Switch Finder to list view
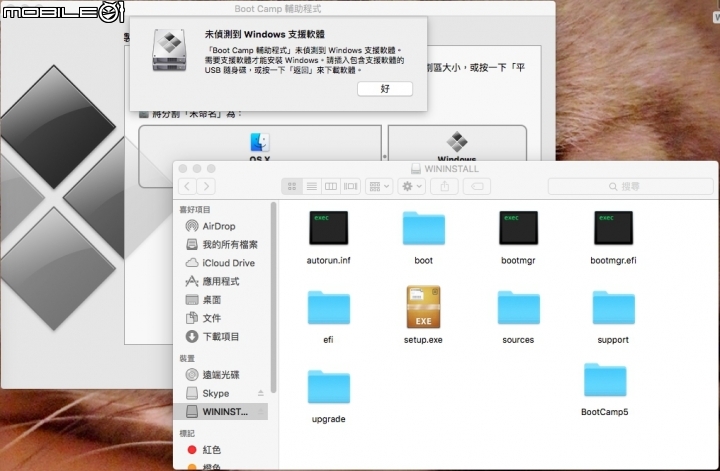 pyautogui.click(x=311, y=186)
